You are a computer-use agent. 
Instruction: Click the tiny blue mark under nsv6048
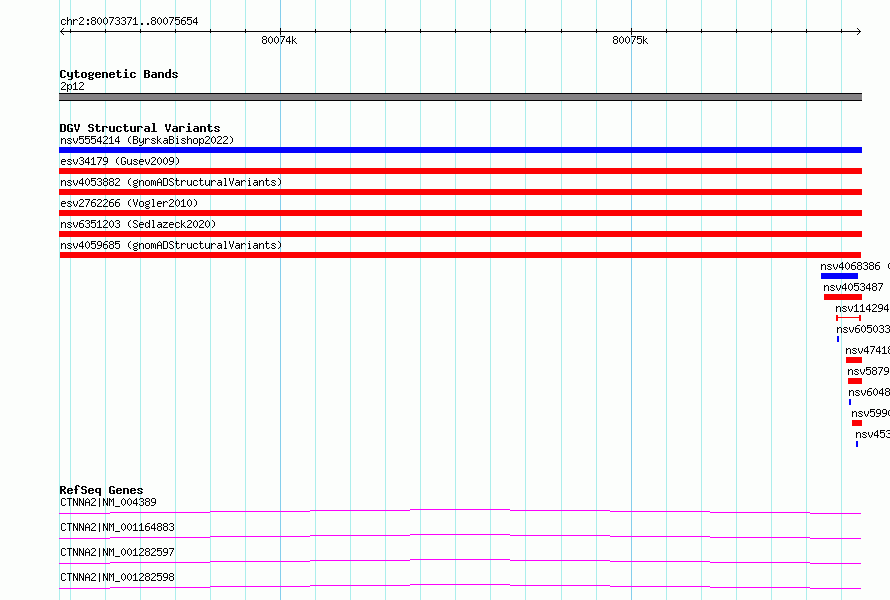click(x=850, y=402)
